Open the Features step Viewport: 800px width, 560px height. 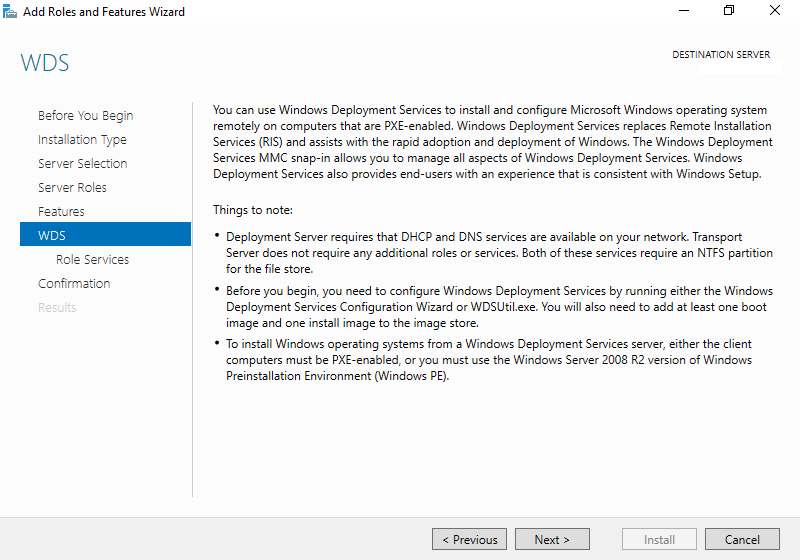tap(61, 212)
